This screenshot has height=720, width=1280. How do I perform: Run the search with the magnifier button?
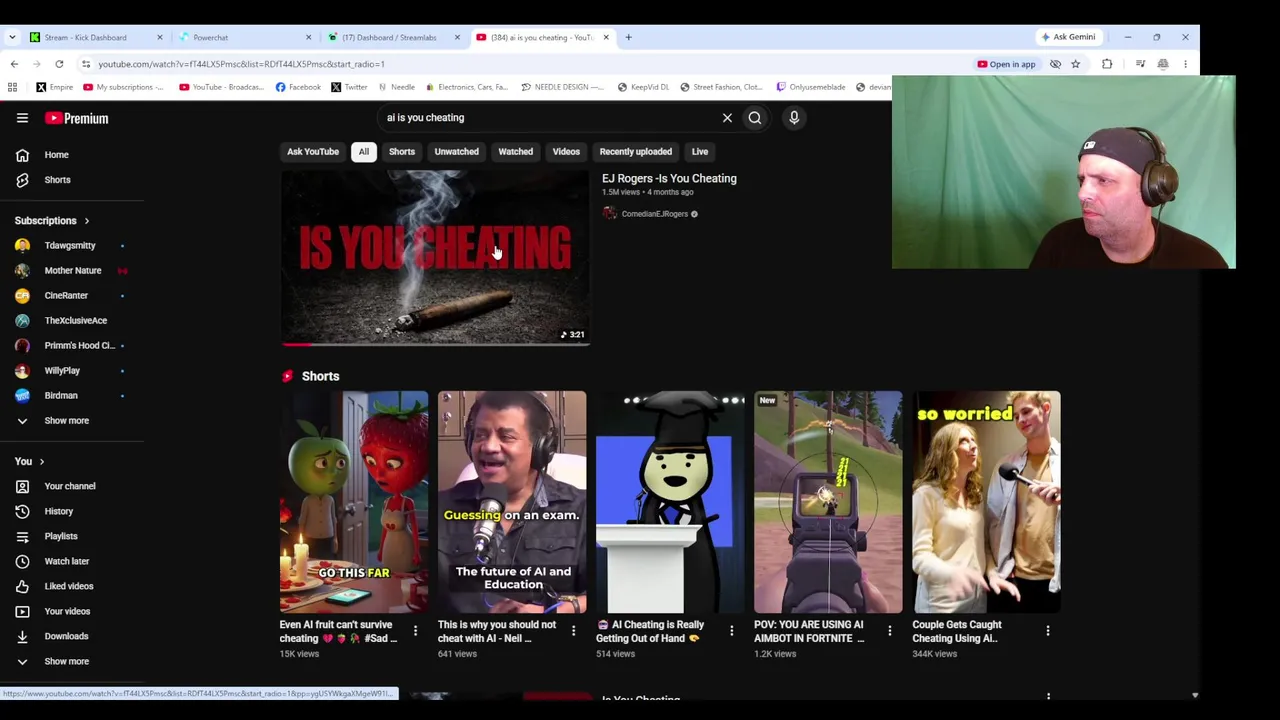(755, 118)
